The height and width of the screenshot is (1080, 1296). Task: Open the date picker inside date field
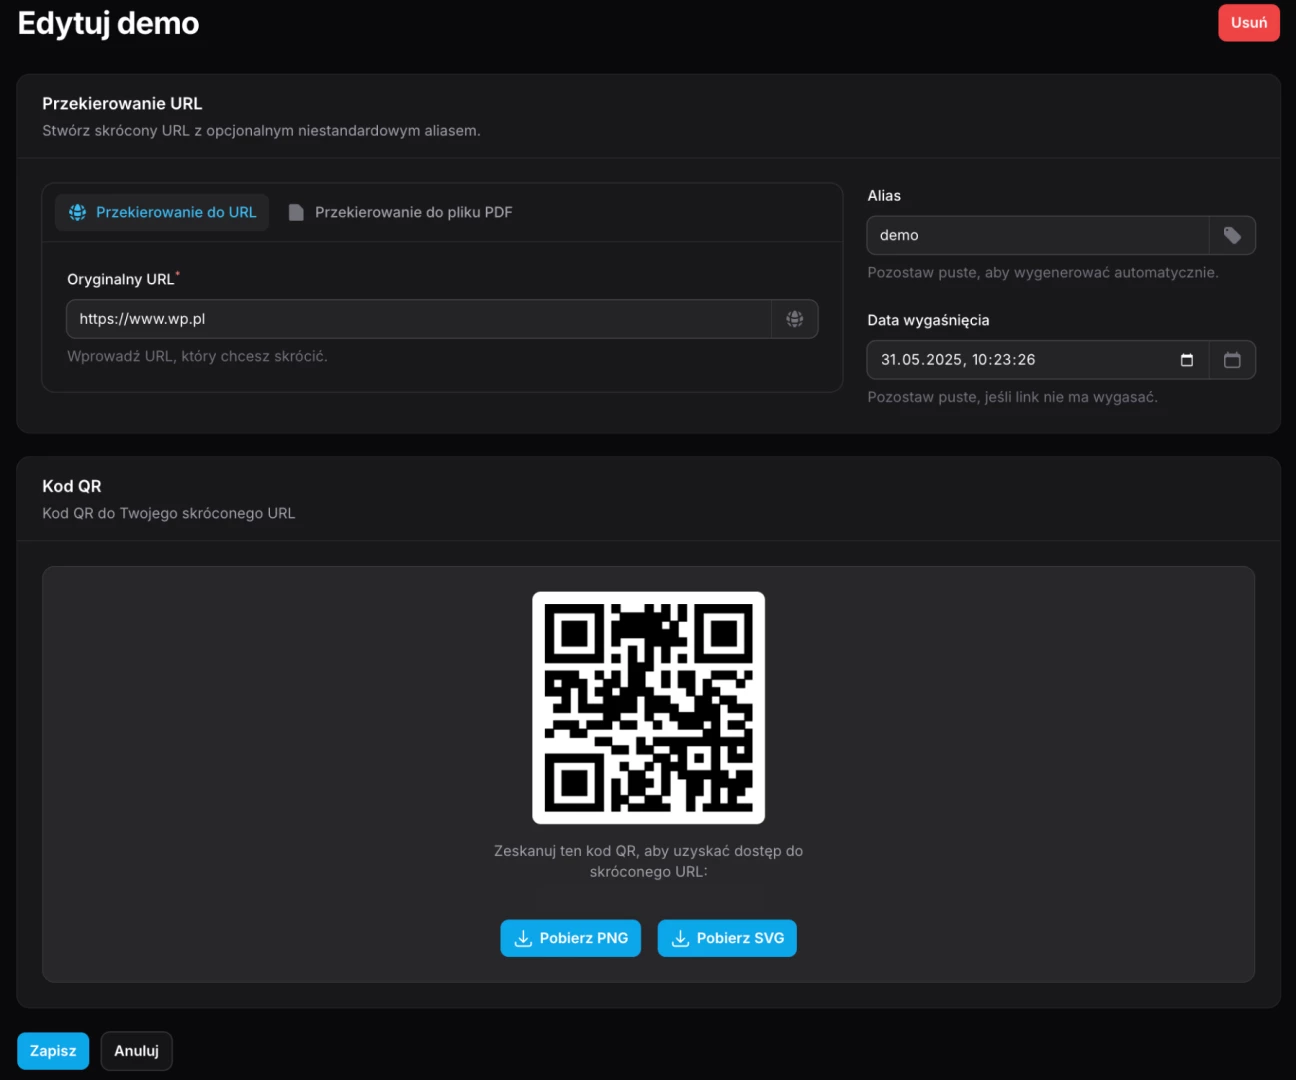pyautogui.click(x=1187, y=360)
